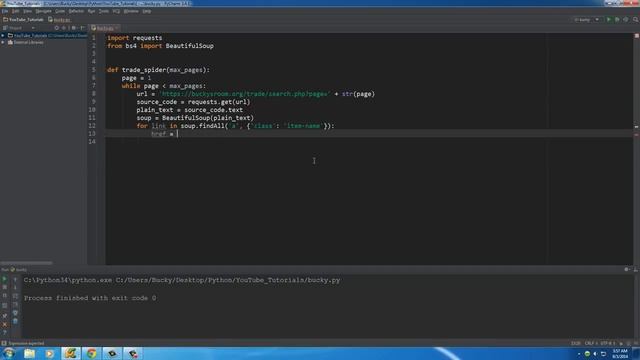
Task: Click the Windows Start button
Action: 9,353
